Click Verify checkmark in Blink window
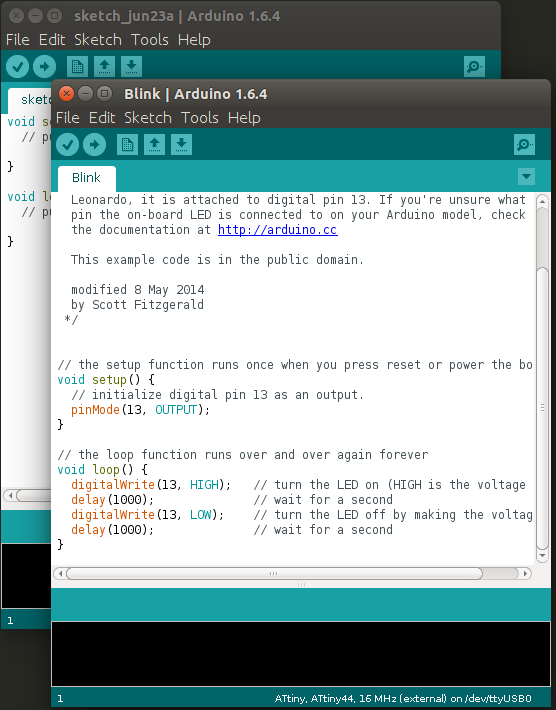The height and width of the screenshot is (710, 556). point(67,144)
